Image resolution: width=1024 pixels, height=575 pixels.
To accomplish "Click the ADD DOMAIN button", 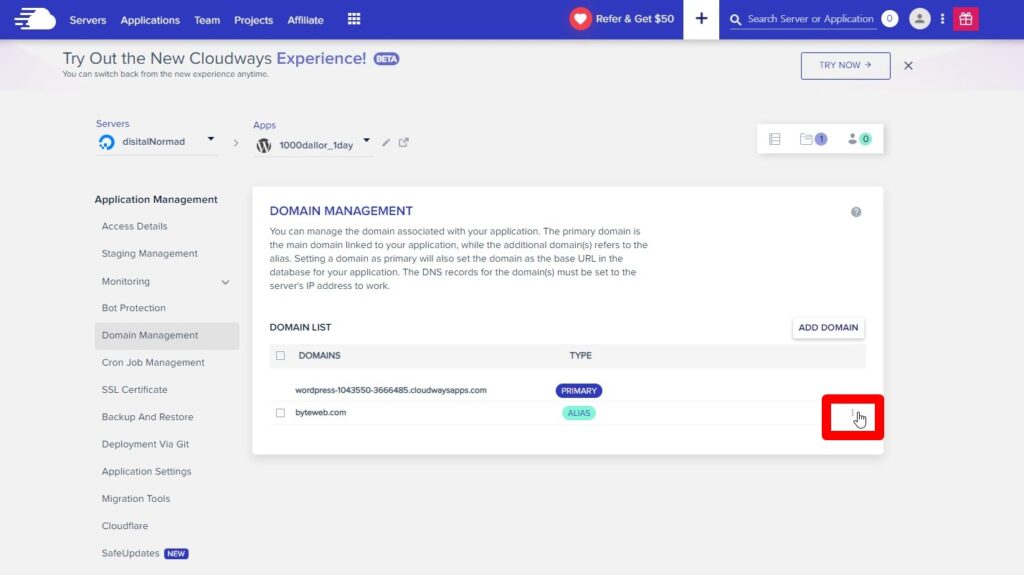I will tap(828, 327).
